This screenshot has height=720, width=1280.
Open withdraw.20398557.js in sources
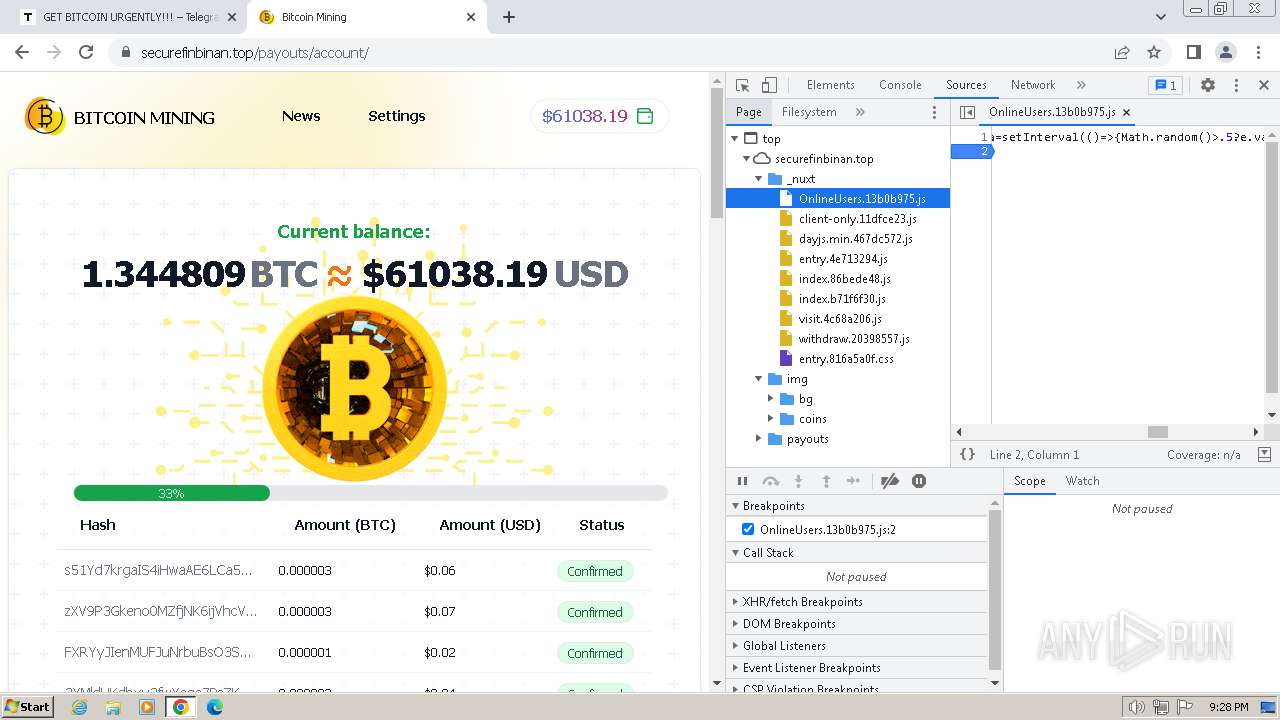coord(854,339)
